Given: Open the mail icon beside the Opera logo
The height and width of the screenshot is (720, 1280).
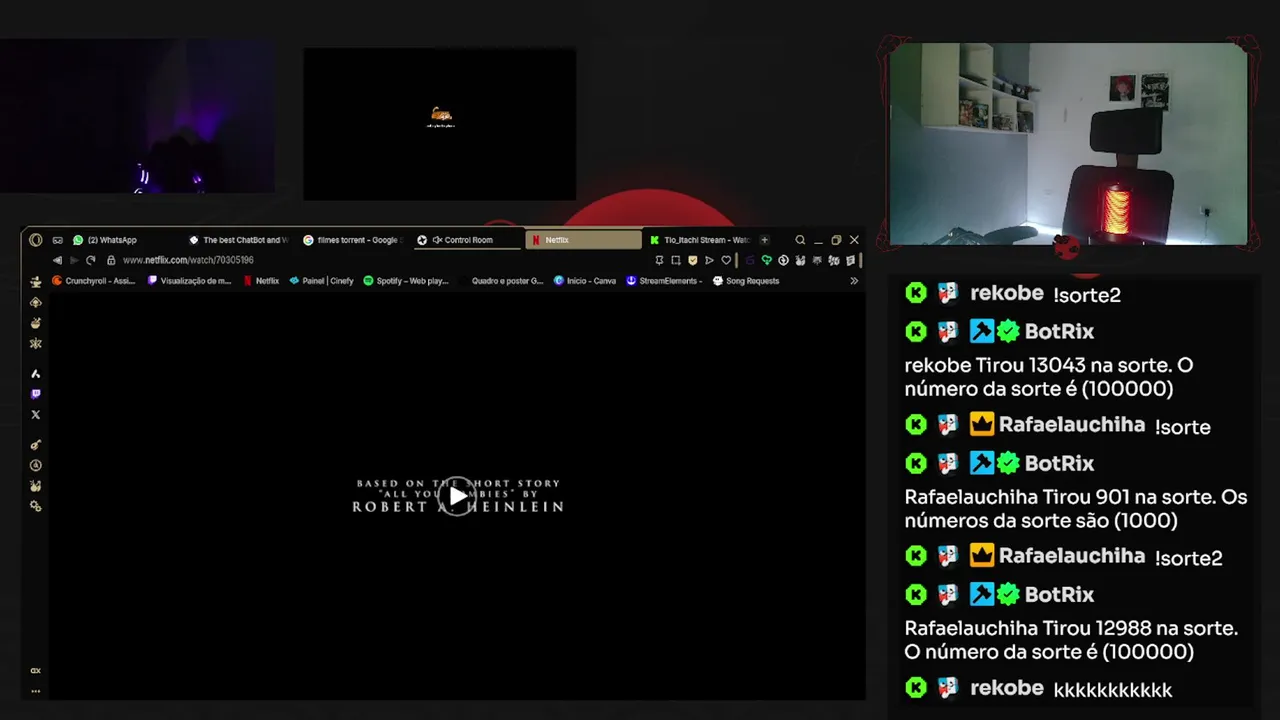Looking at the screenshot, I should [57, 240].
